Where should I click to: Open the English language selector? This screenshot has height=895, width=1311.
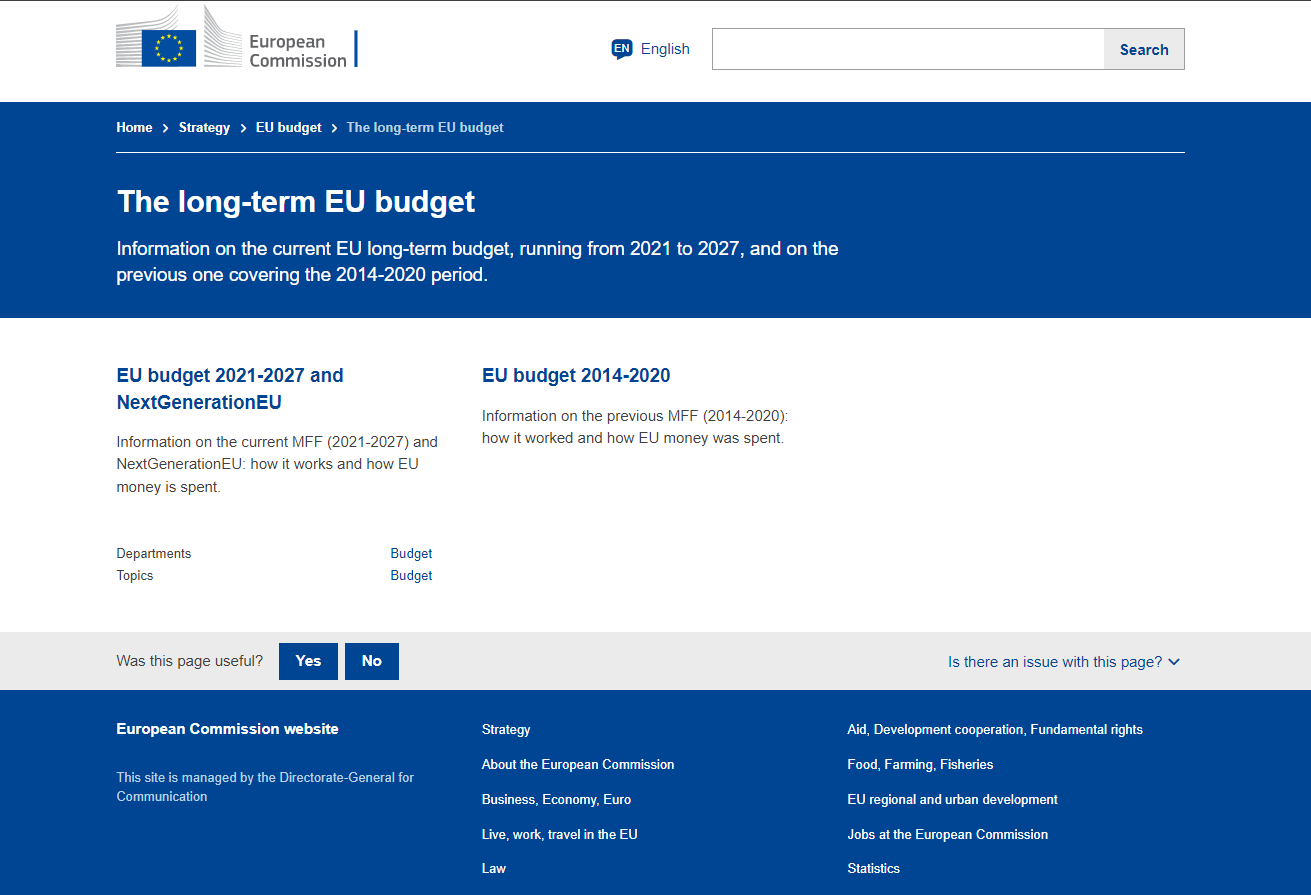[x=651, y=49]
